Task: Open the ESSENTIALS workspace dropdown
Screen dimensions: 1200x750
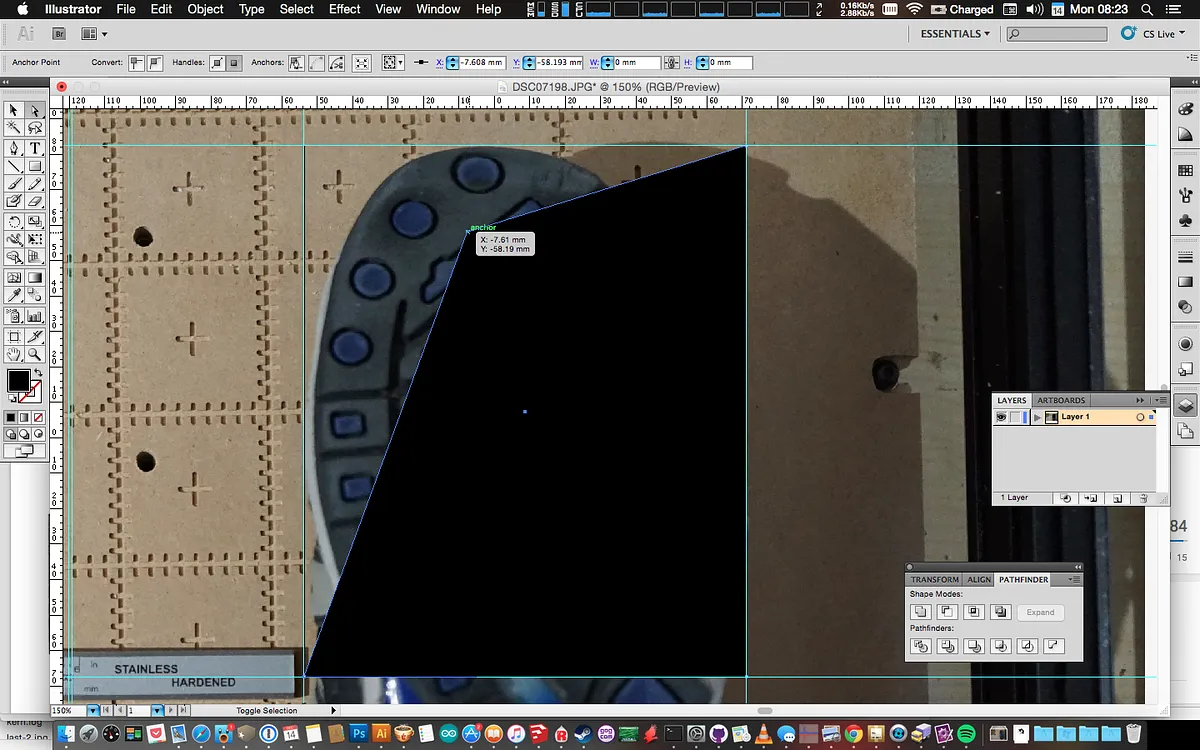Action: (954, 34)
